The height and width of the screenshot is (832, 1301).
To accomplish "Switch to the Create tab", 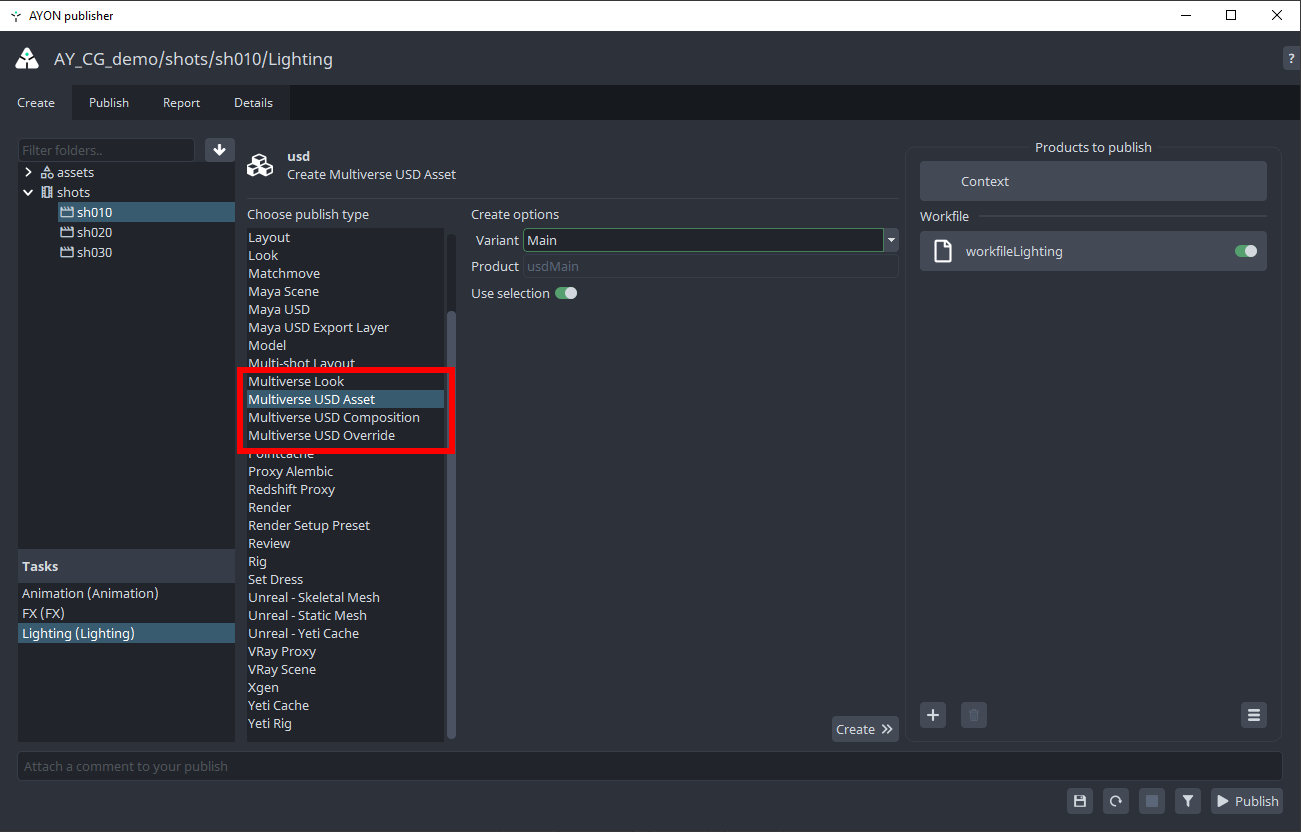I will (36, 103).
